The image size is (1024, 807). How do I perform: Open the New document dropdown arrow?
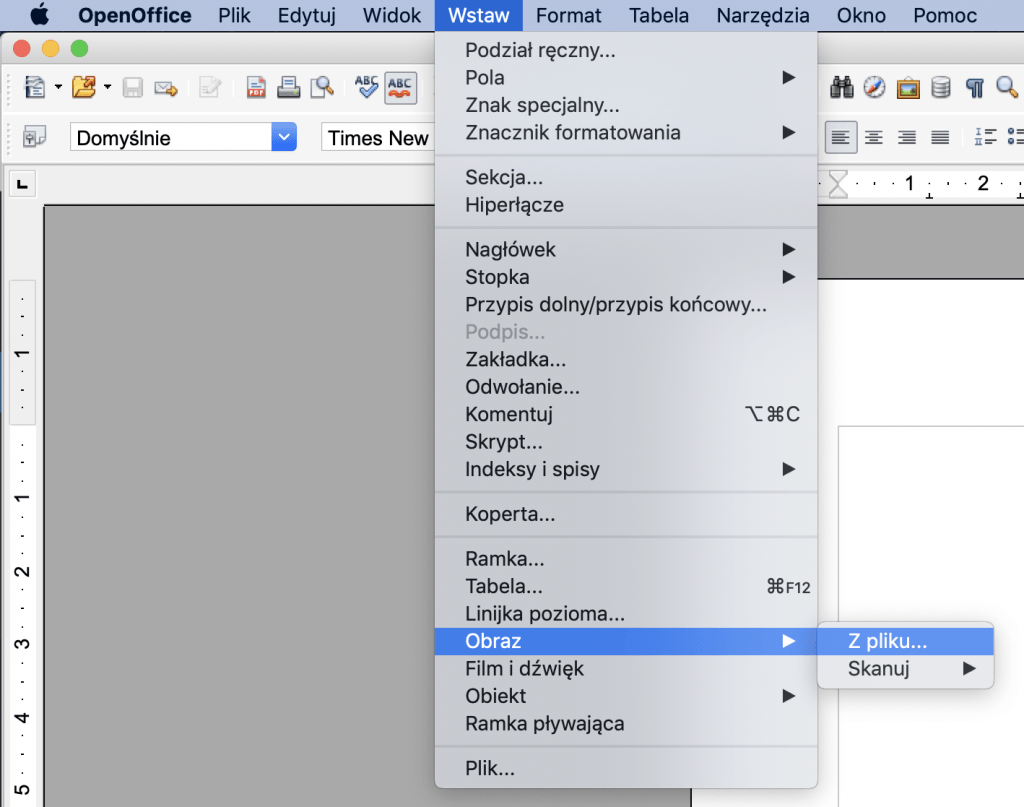point(58,87)
